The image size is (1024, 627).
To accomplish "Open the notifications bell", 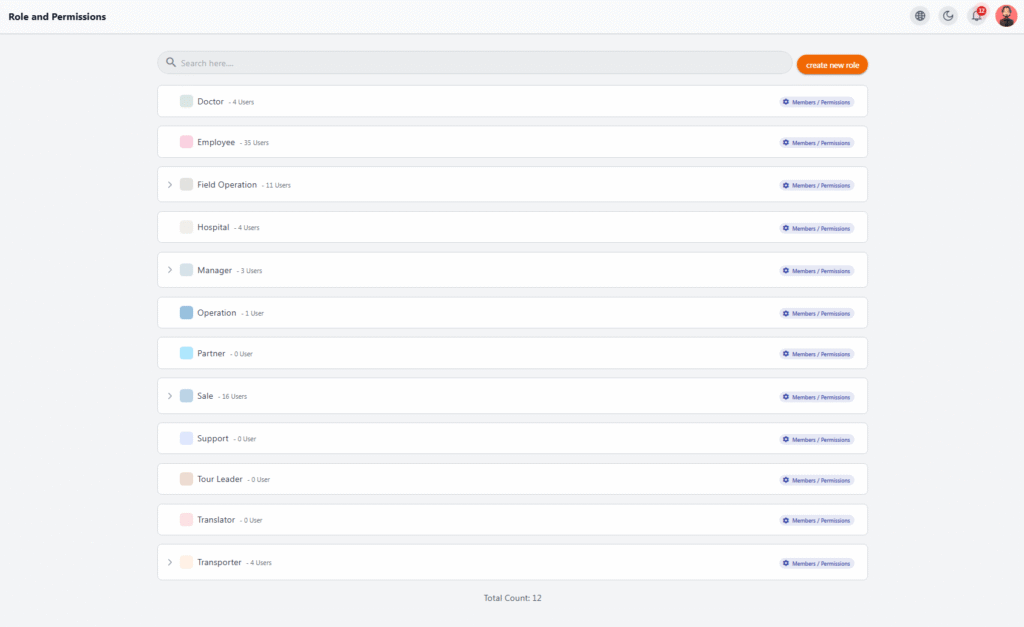I will (977, 16).
